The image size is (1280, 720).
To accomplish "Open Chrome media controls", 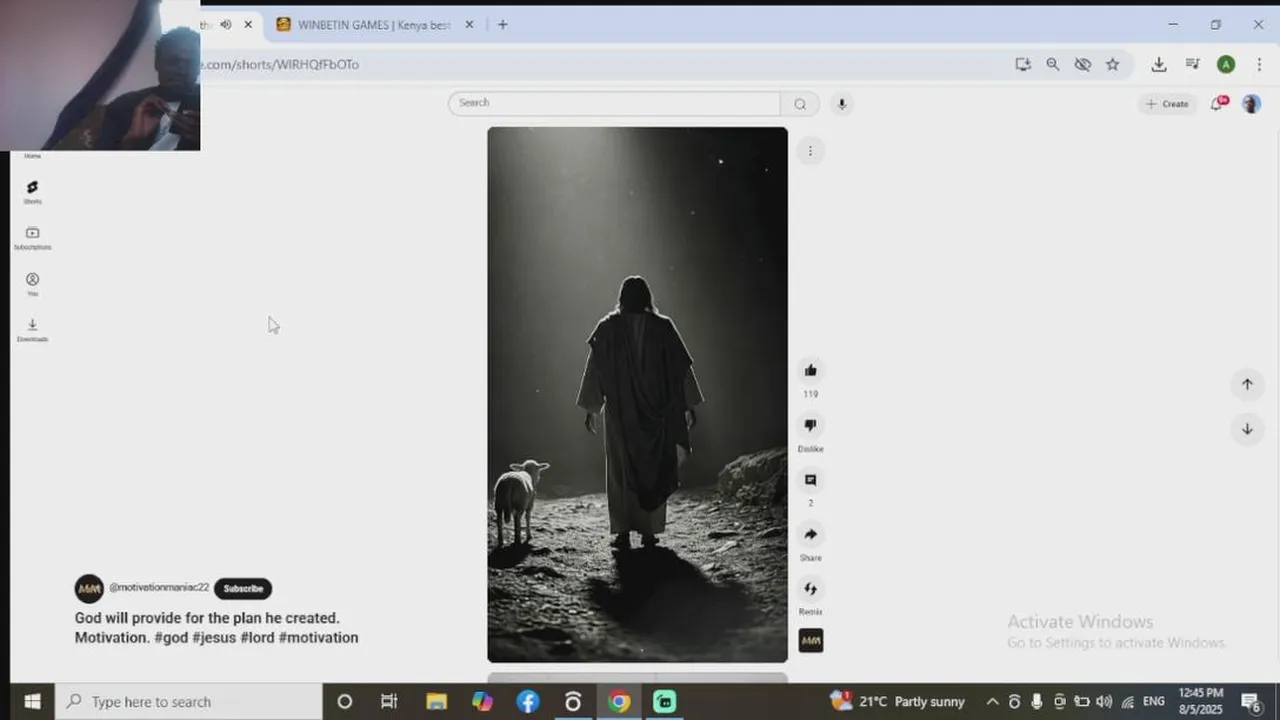I will pos(1193,64).
